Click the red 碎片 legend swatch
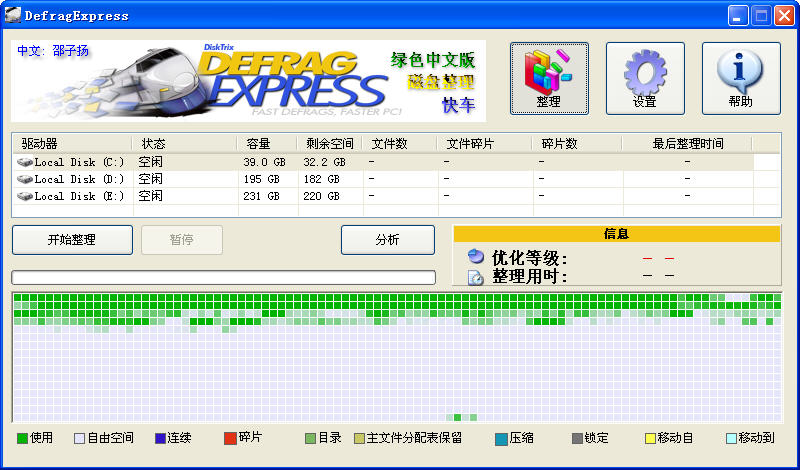This screenshot has height=470, width=800. point(230,438)
